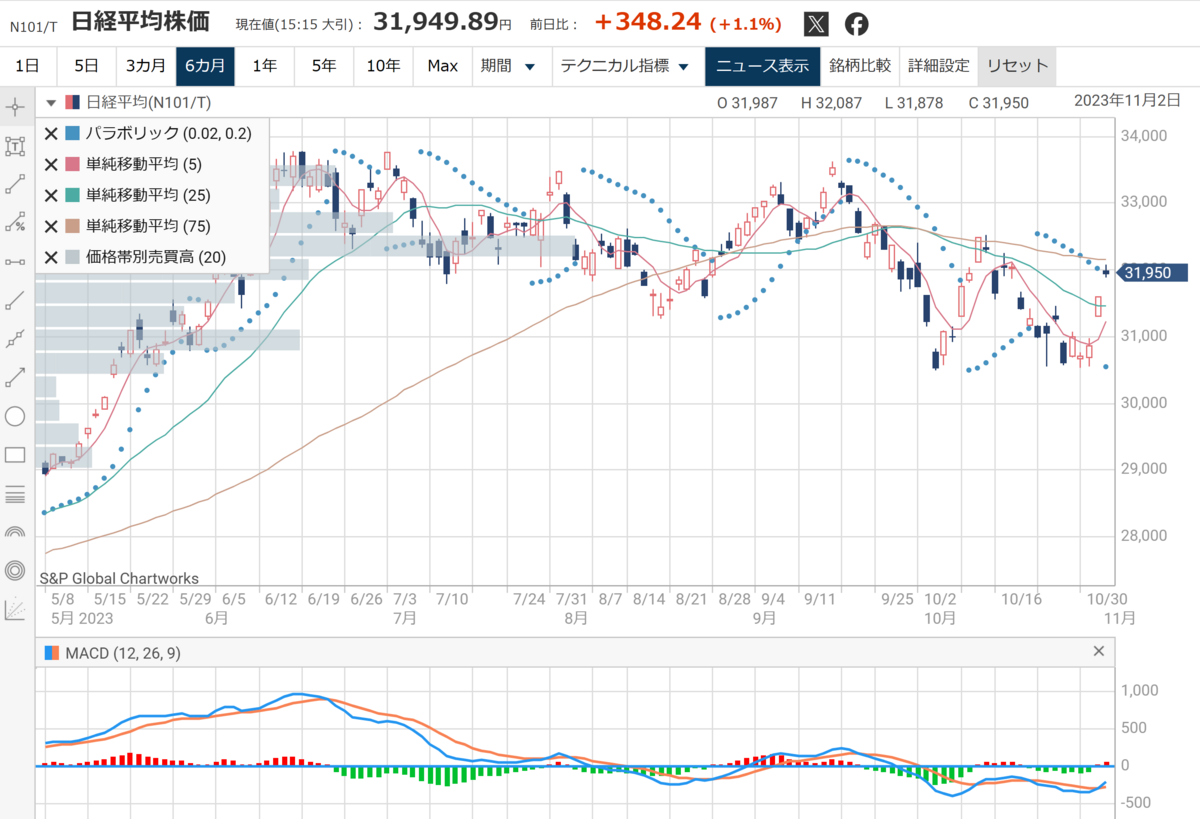This screenshot has height=819, width=1200.
Task: Click the 価格帯別売買高 (20) label
Action: click(155, 257)
